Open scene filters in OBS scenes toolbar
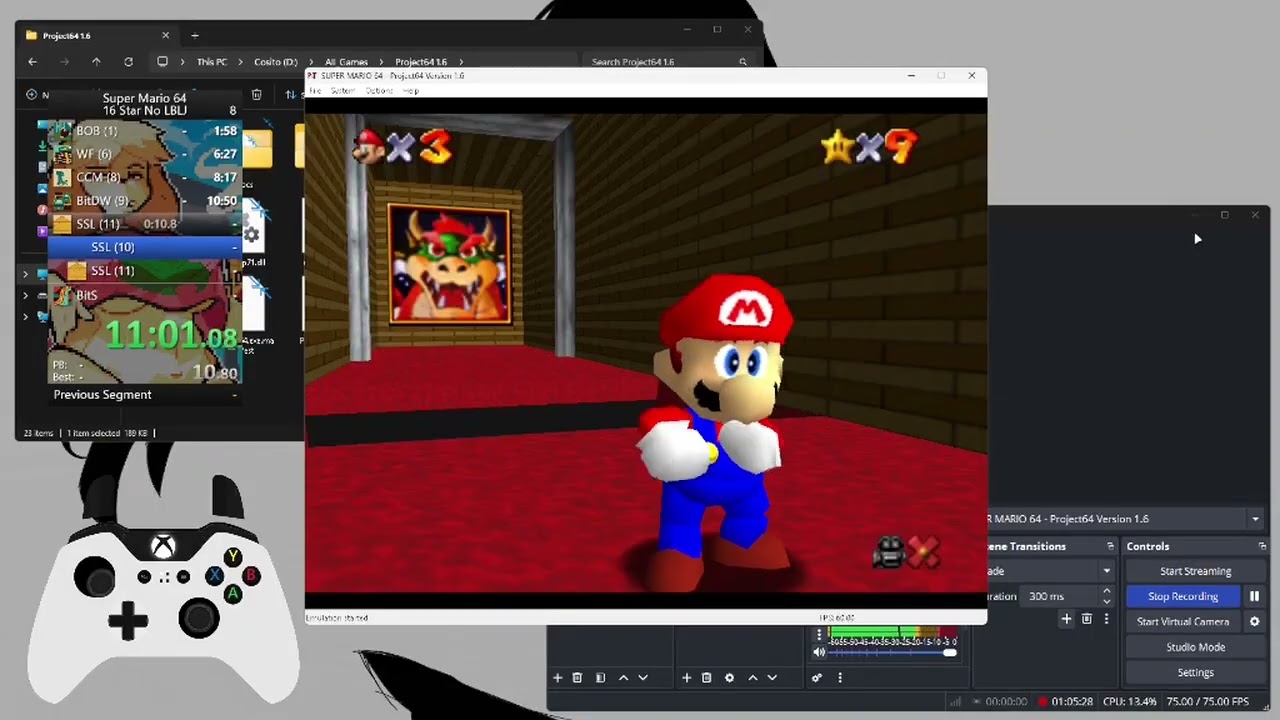The image size is (1280, 720). click(600, 677)
